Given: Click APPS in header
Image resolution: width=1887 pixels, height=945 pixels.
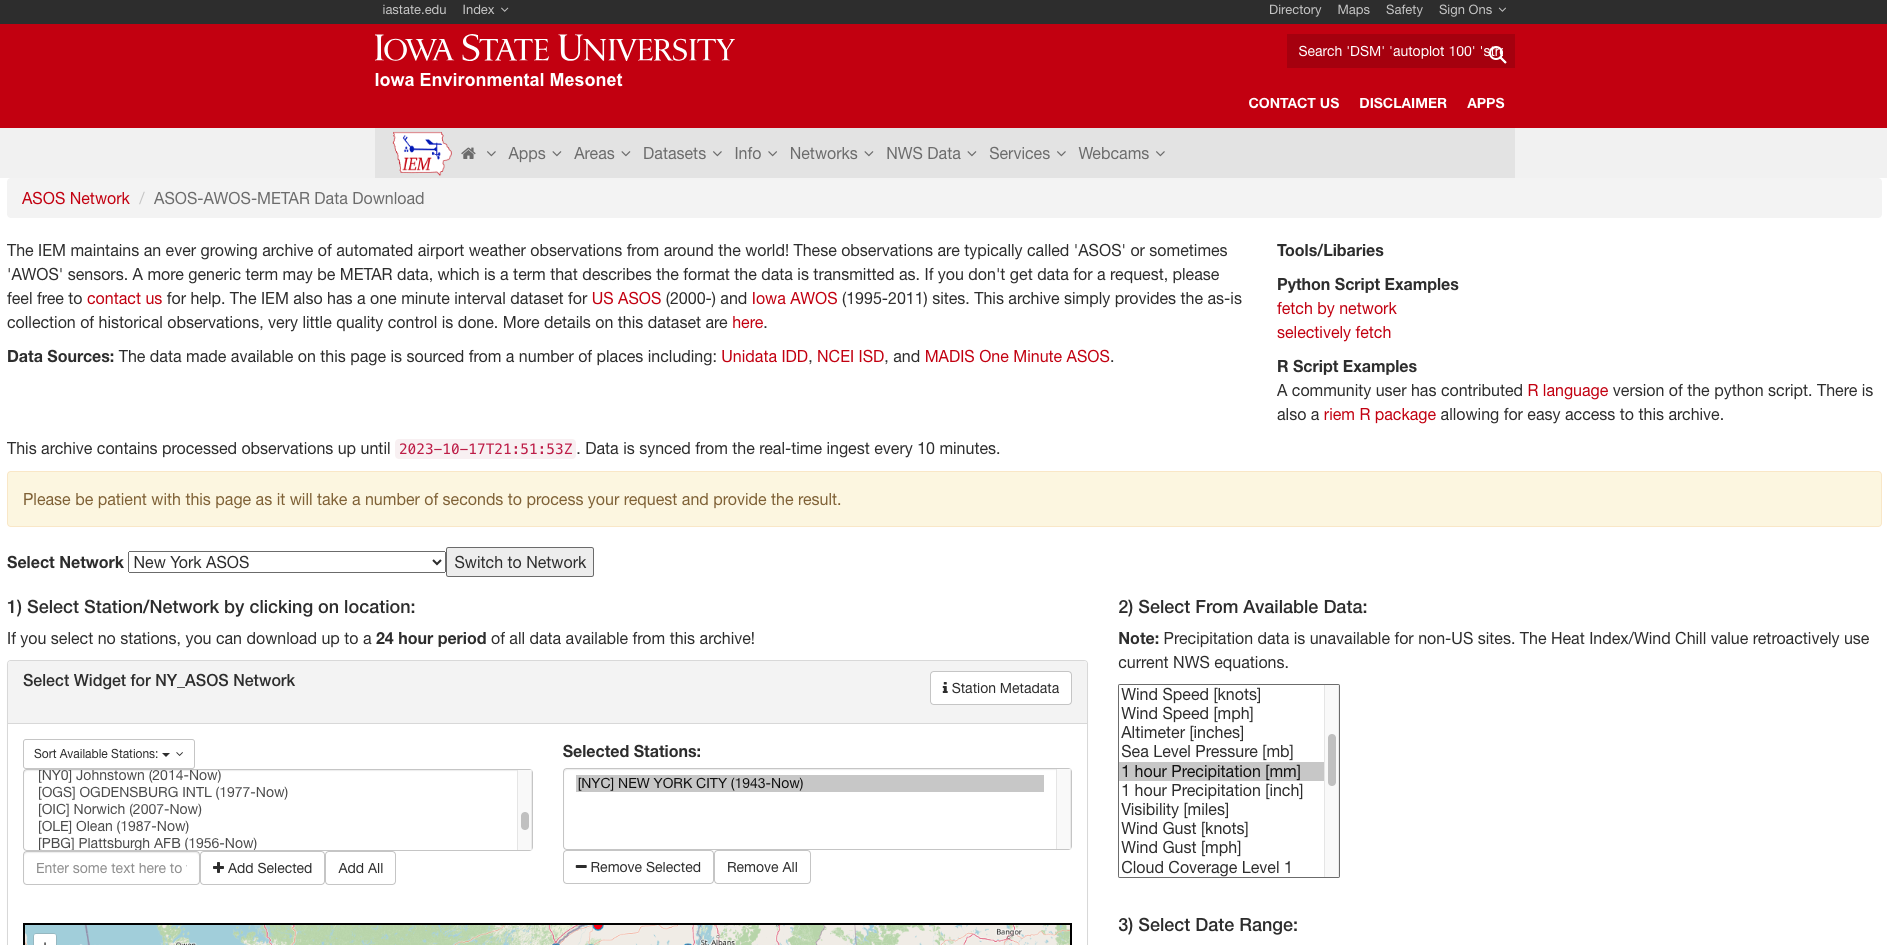Looking at the screenshot, I should (1485, 103).
